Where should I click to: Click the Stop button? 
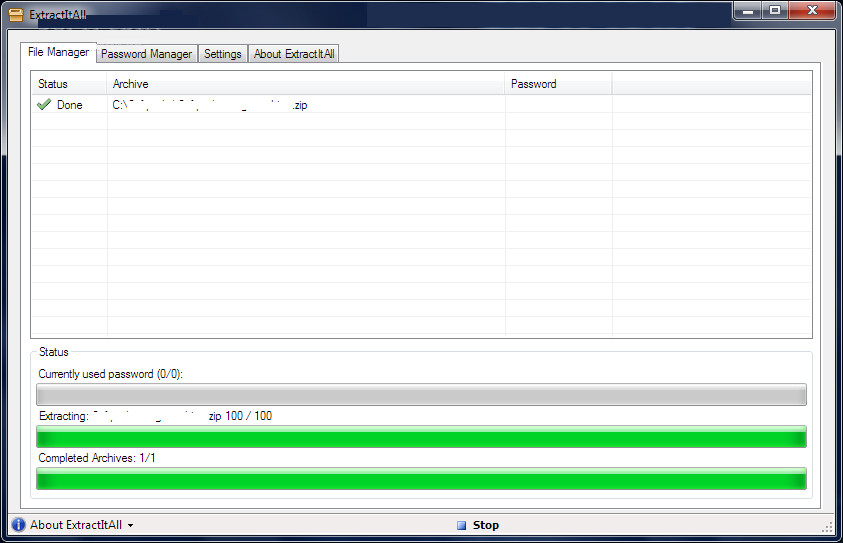(478, 525)
